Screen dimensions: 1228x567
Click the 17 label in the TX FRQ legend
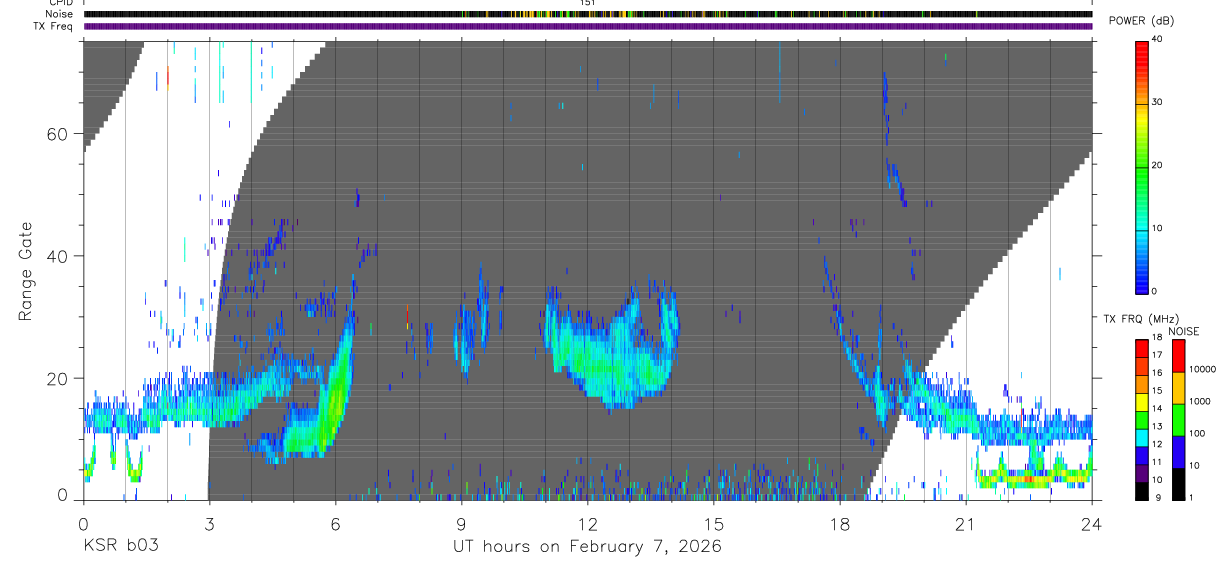[x=1157, y=355]
